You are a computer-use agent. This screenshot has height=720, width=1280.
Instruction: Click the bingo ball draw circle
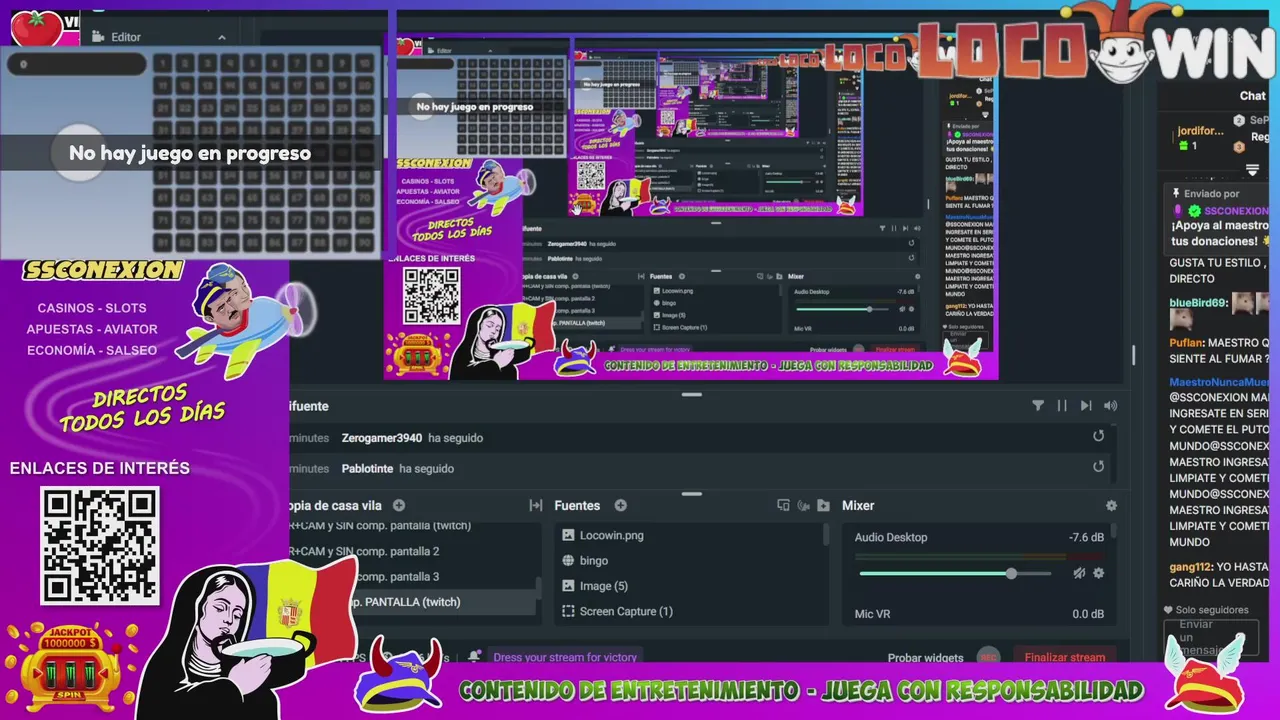78,152
